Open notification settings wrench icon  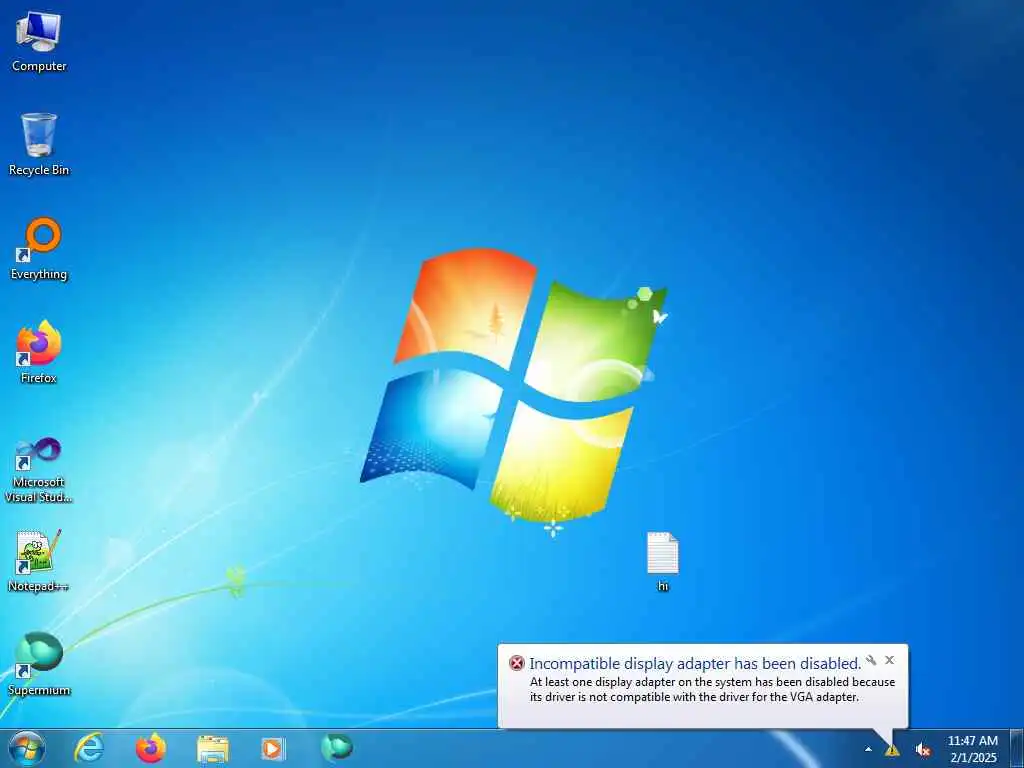tap(871, 660)
